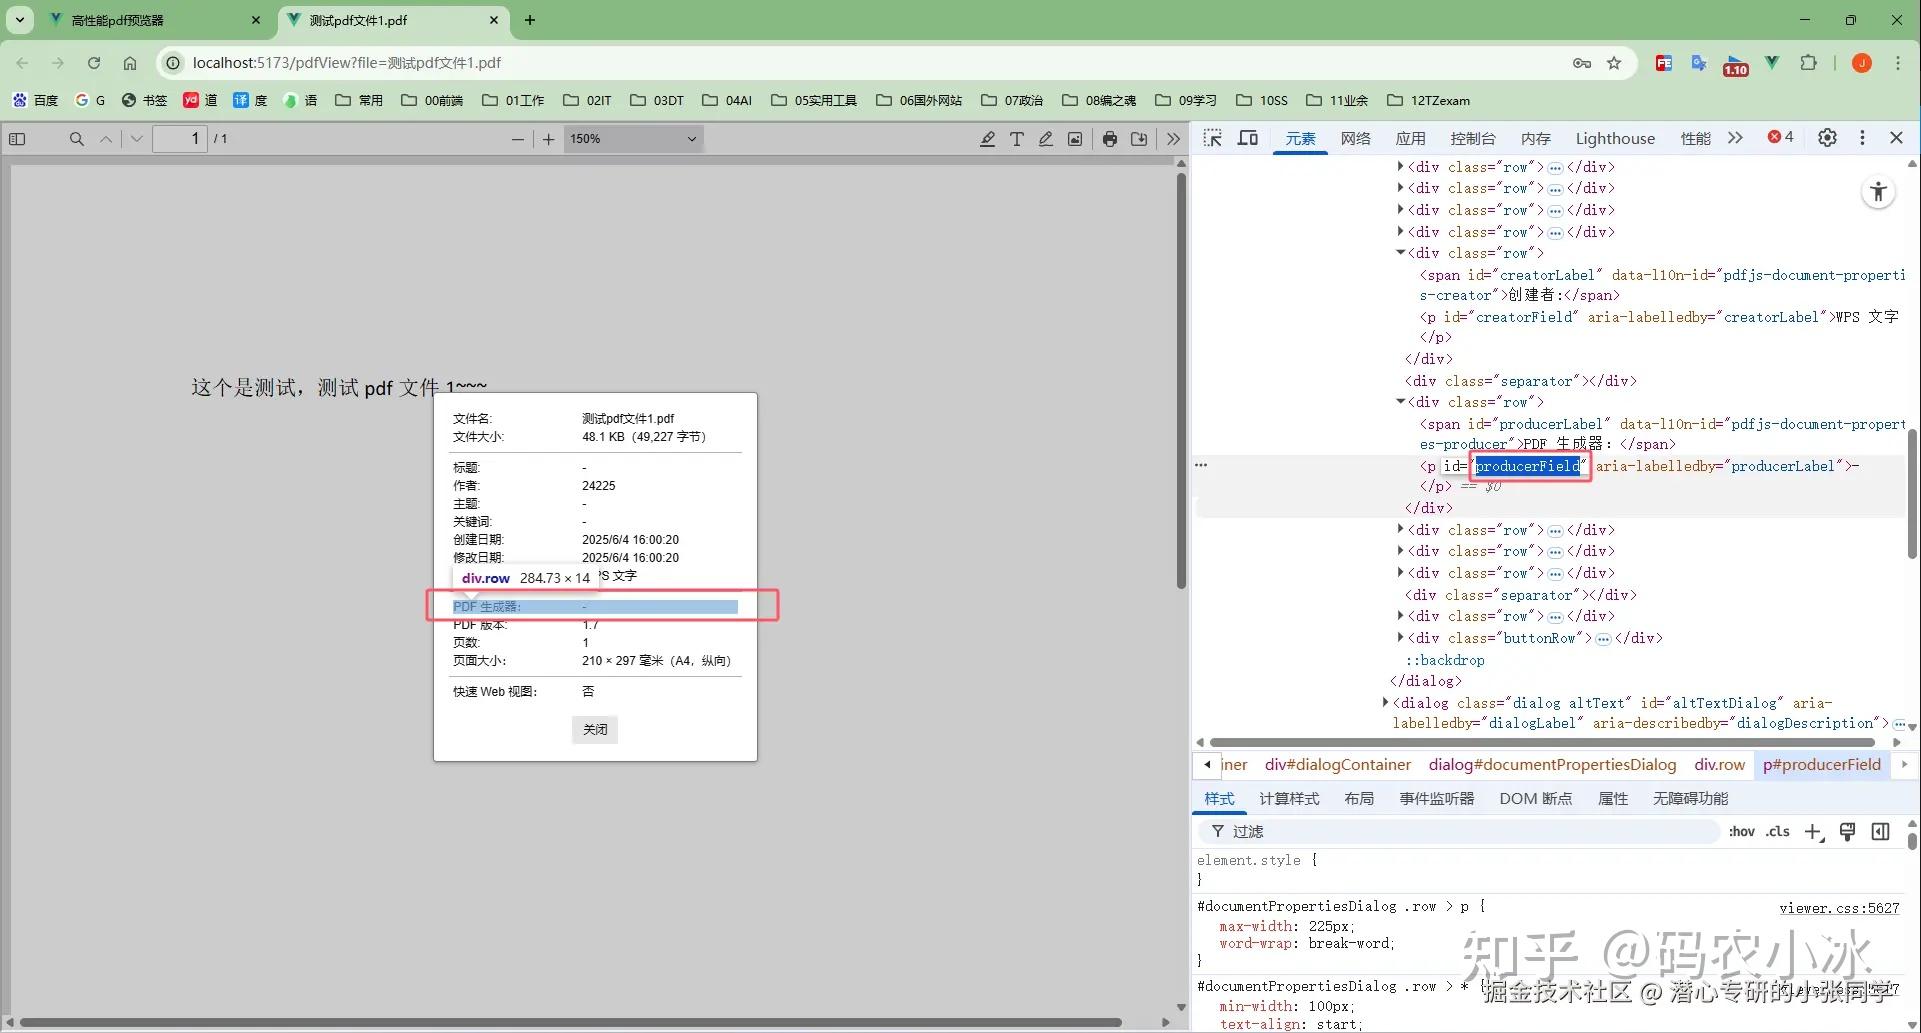Open the document search tool
This screenshot has height=1033, width=1921.
click(x=76, y=138)
